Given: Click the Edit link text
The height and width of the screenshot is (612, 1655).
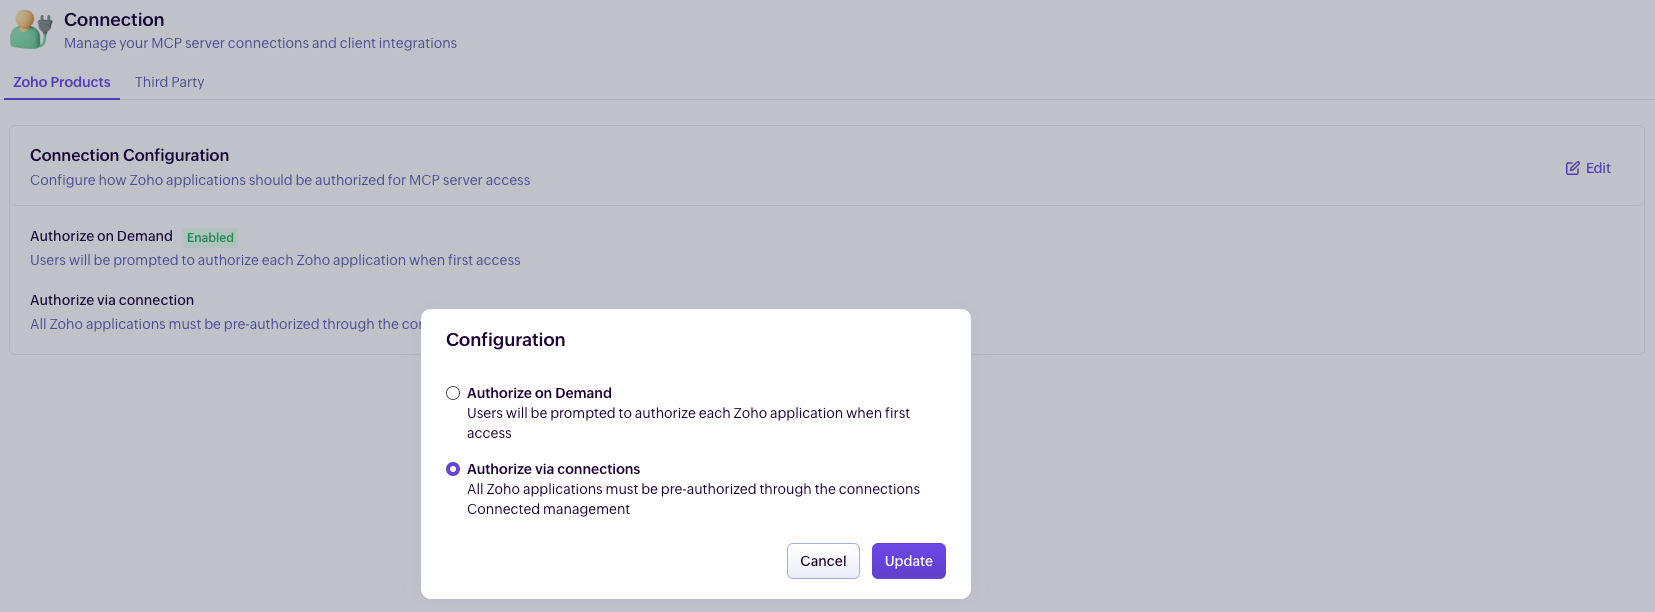Looking at the screenshot, I should pos(1598,168).
